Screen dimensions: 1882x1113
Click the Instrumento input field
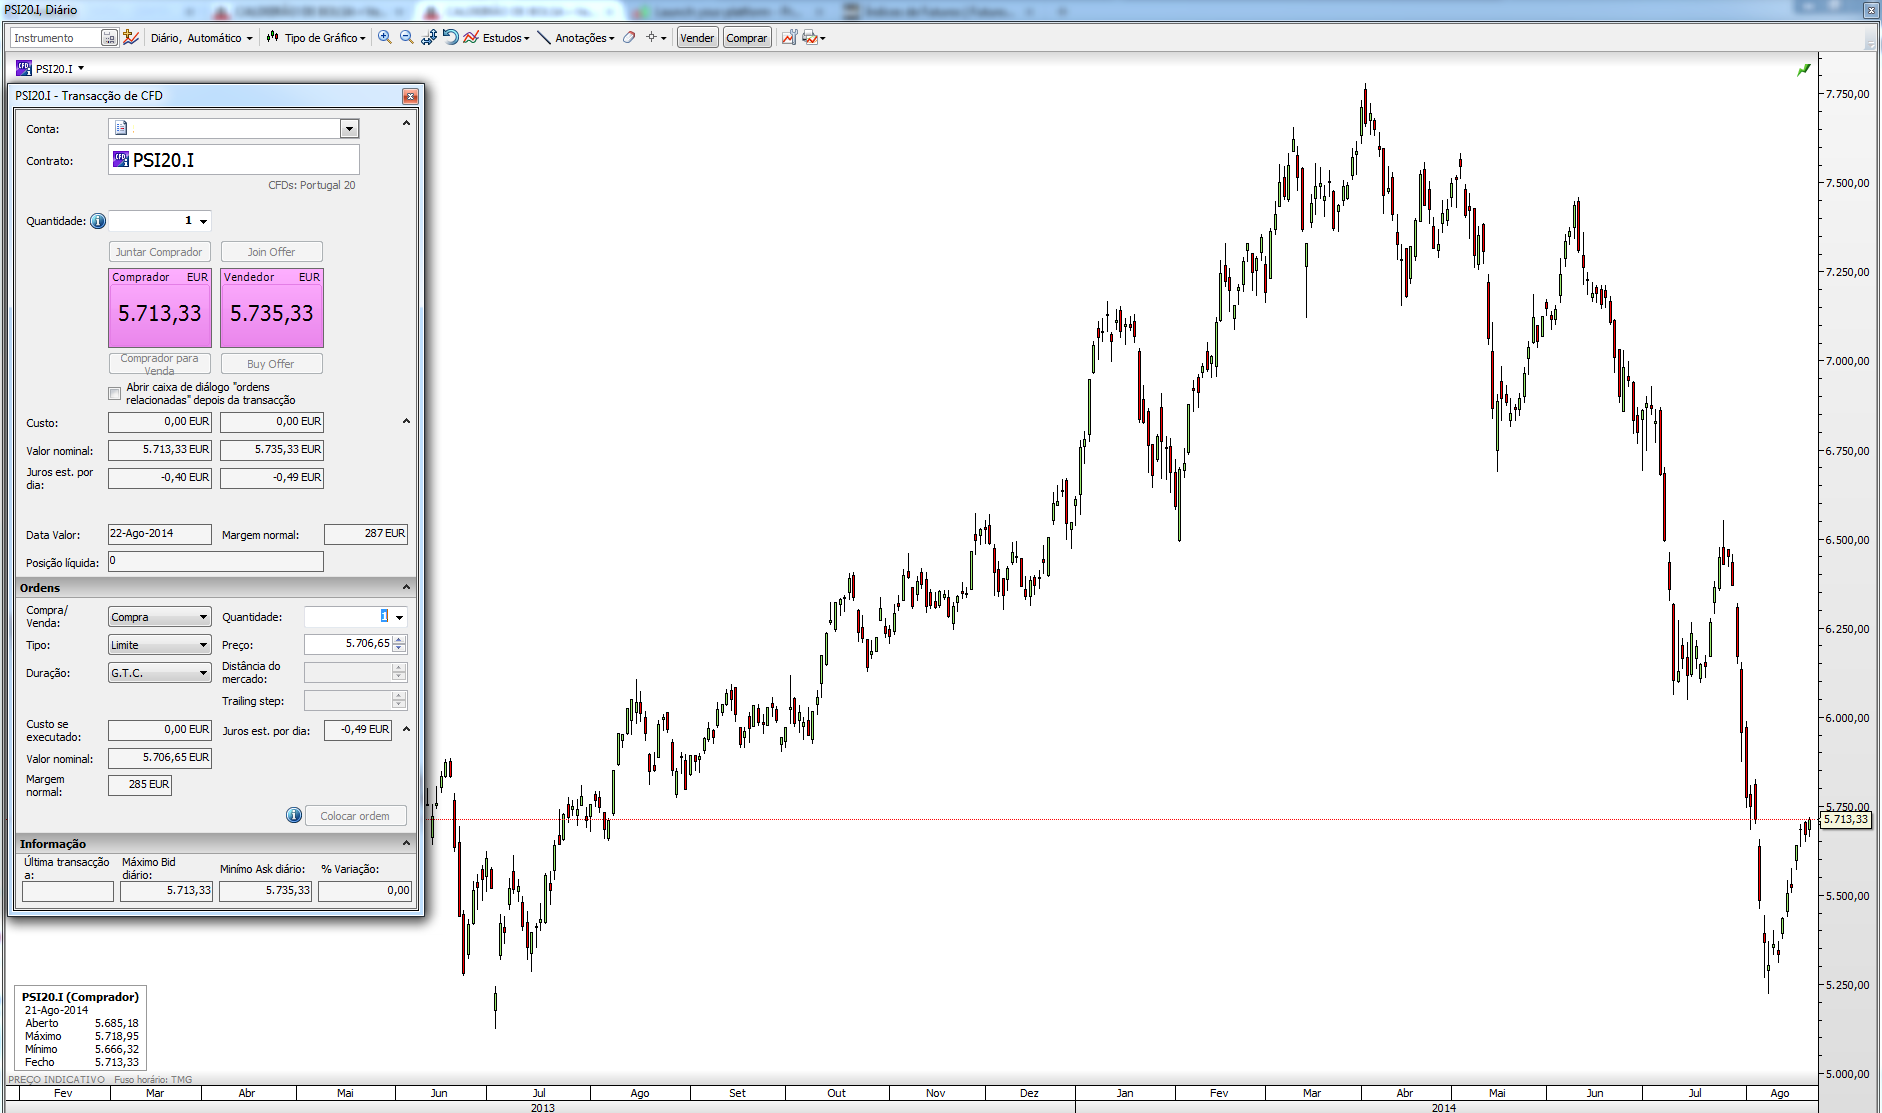tap(56, 38)
